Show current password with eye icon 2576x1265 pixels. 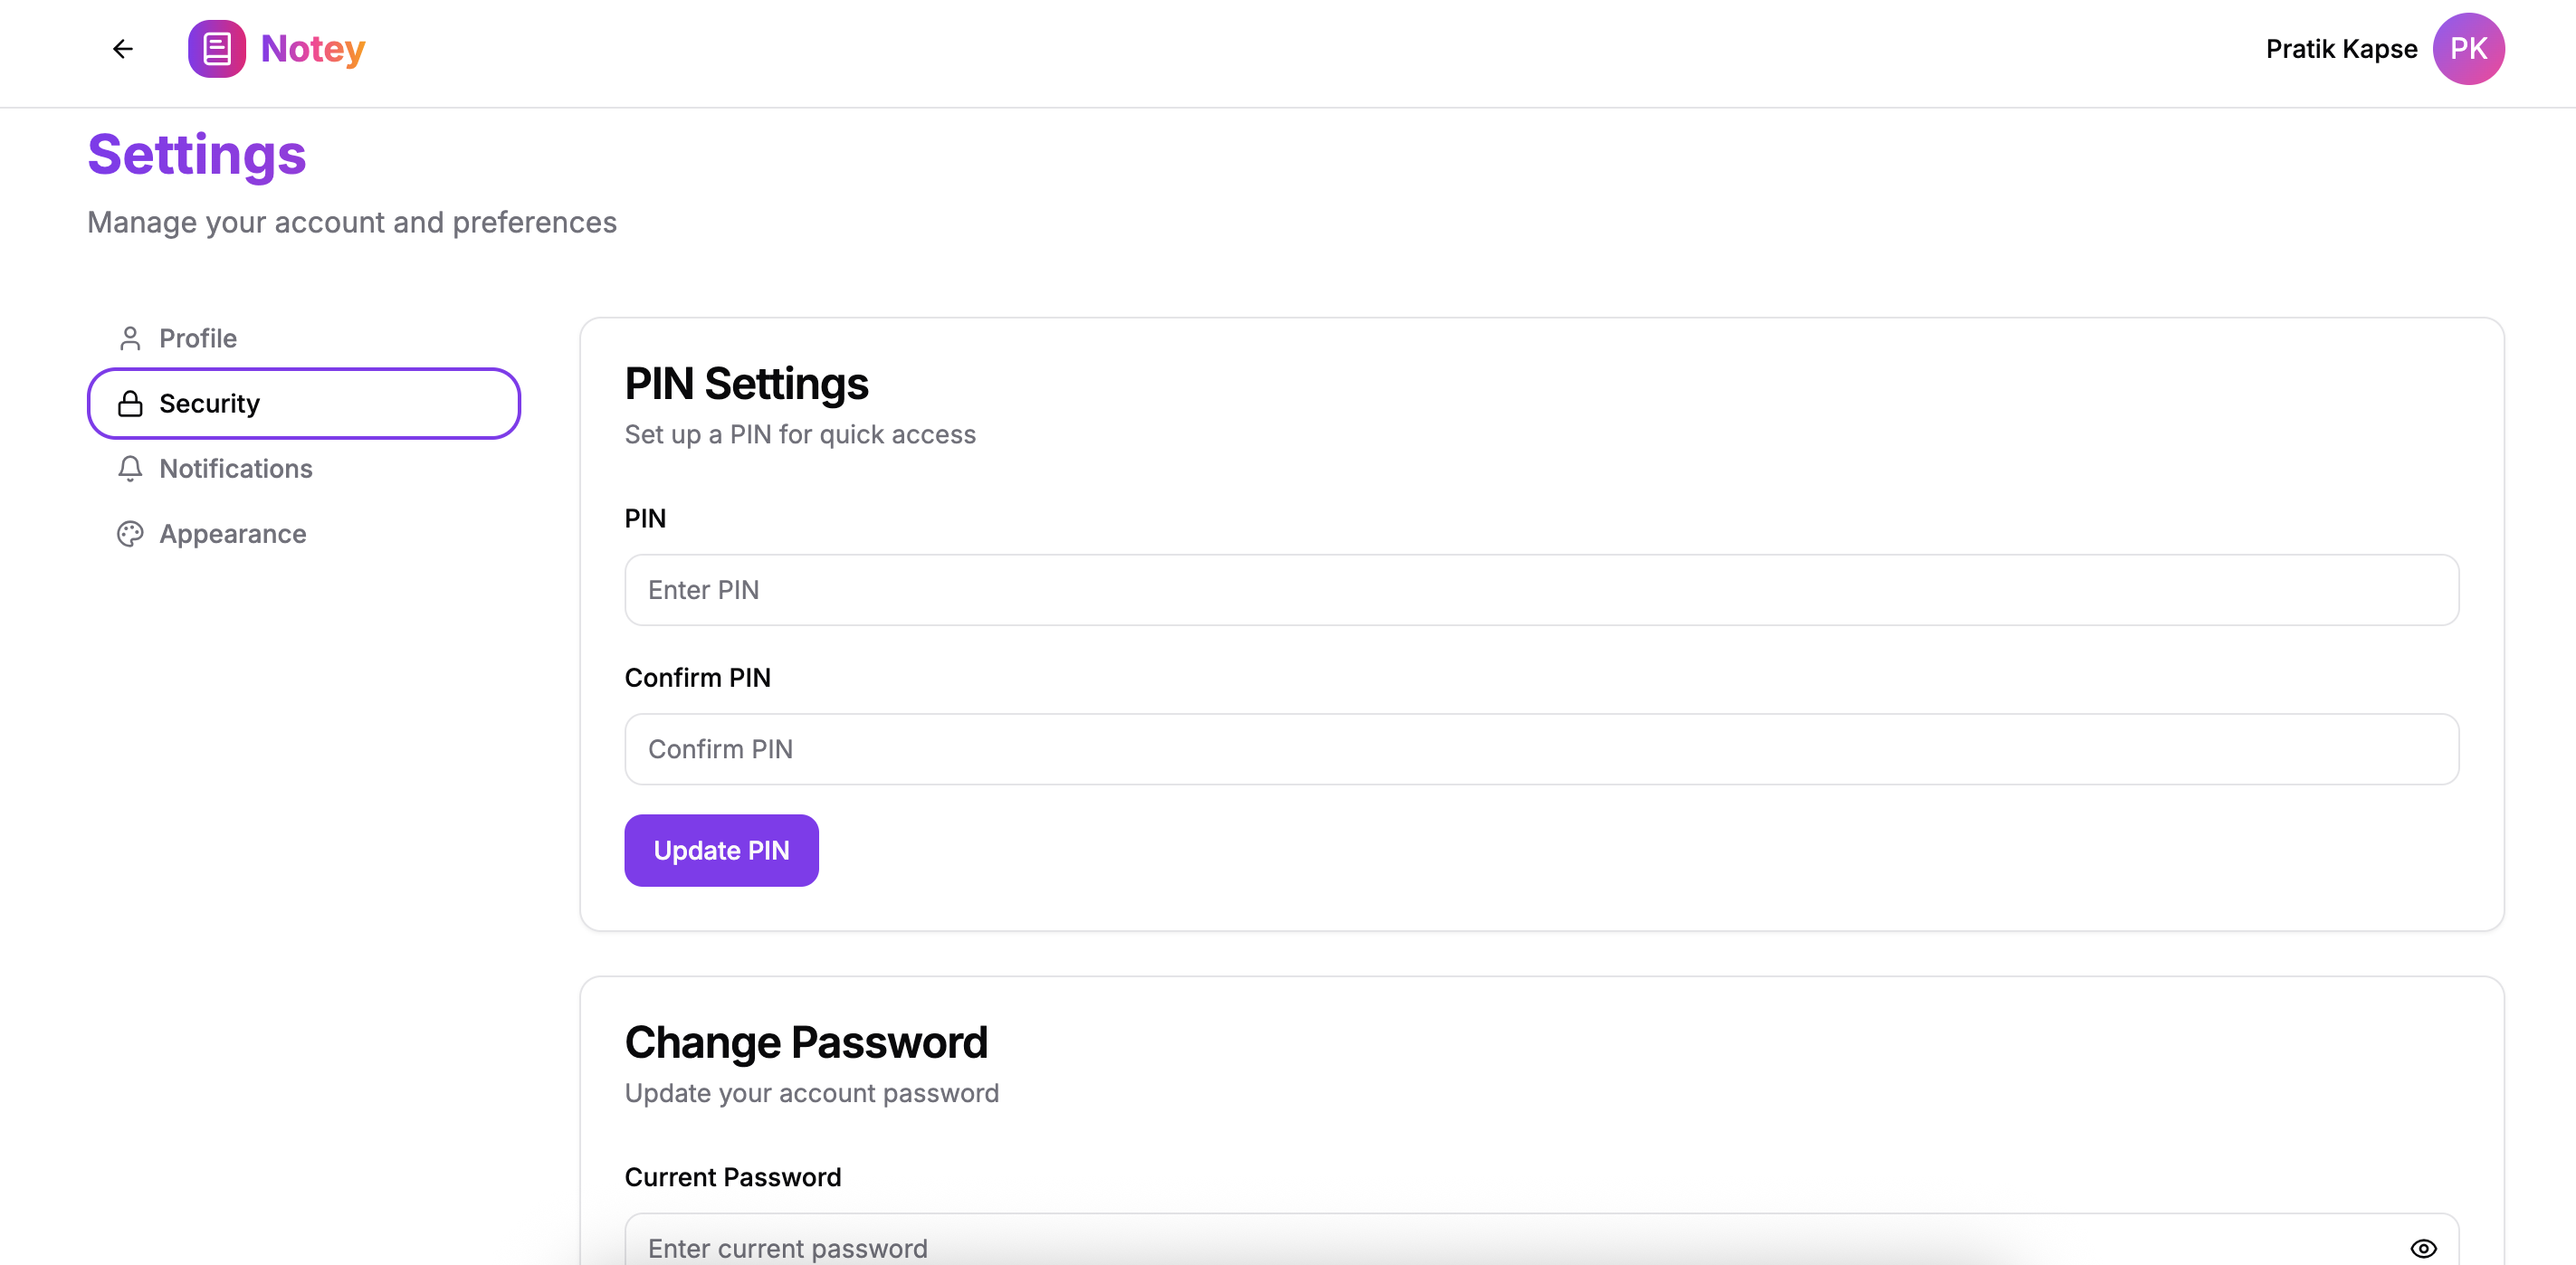click(2422, 1247)
